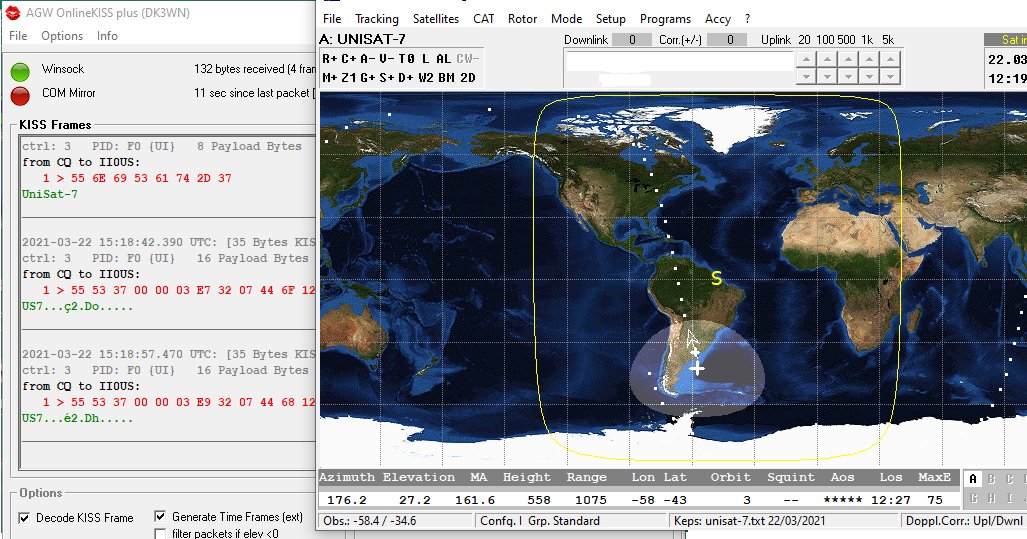Click the red COM Mirror status light
This screenshot has height=539, width=1027.
[20, 96]
